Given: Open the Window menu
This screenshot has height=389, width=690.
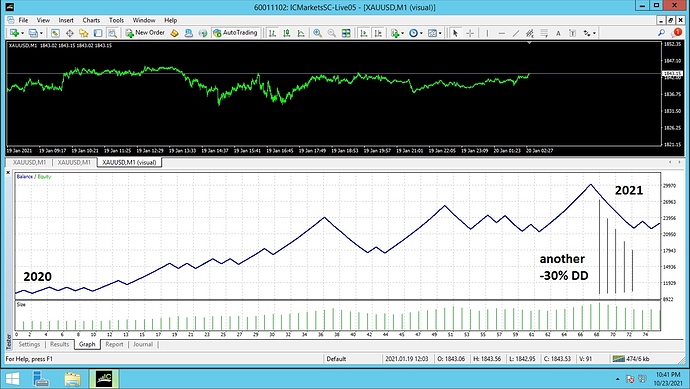Looking at the screenshot, I should pyautogui.click(x=144, y=20).
